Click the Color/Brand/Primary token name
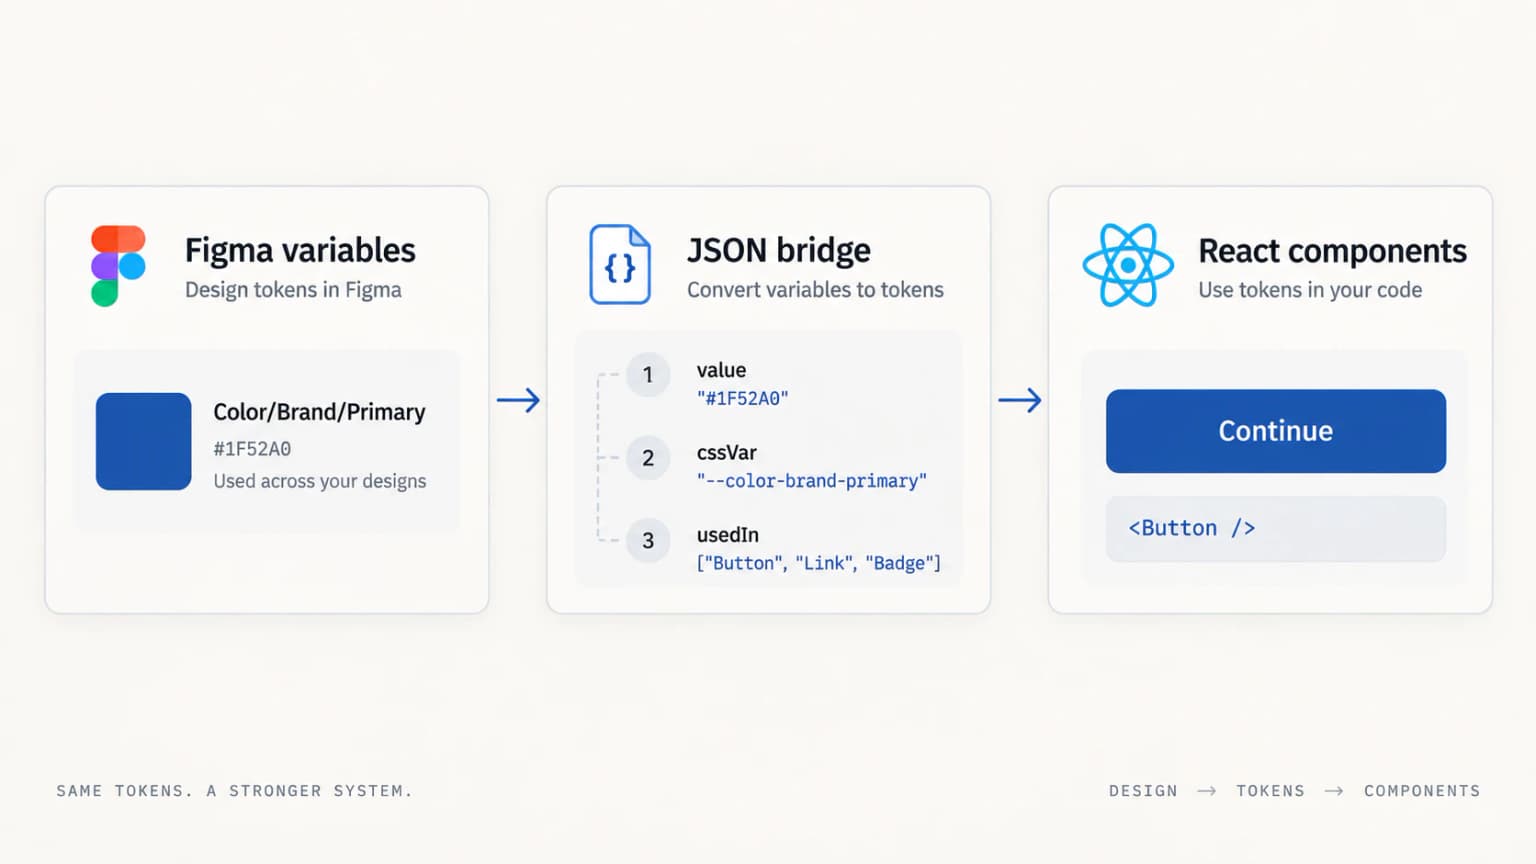1536x864 pixels. pos(319,412)
